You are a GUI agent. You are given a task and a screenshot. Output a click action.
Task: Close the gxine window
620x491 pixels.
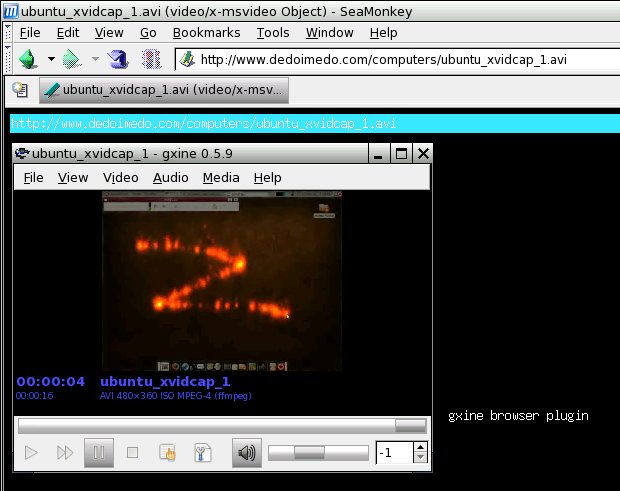click(x=423, y=154)
